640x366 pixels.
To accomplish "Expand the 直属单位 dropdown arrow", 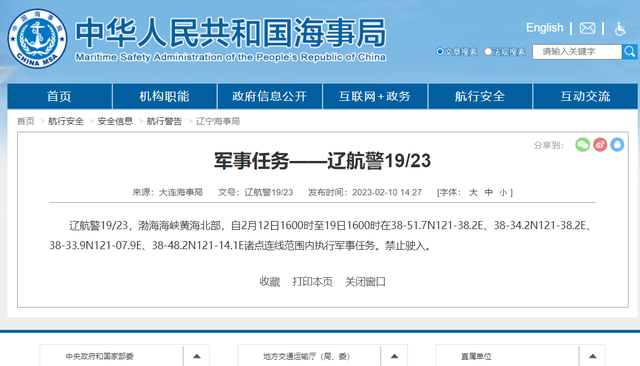I will (x=592, y=356).
